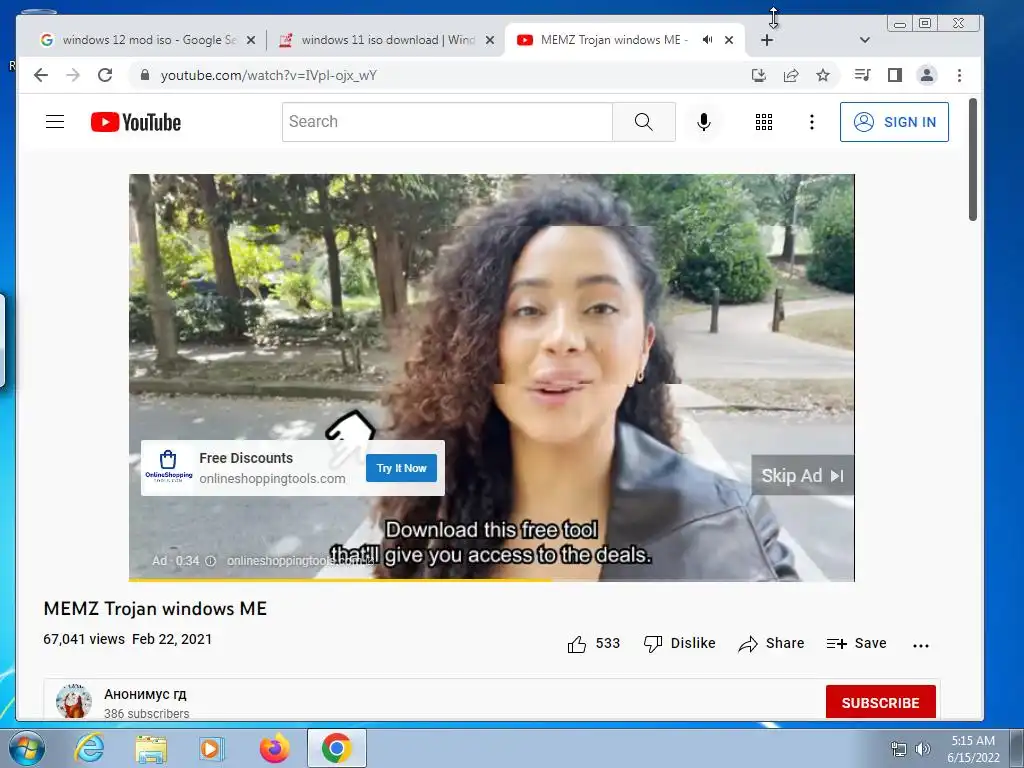Close the Google search tab
The image size is (1024, 768).
click(x=251, y=40)
